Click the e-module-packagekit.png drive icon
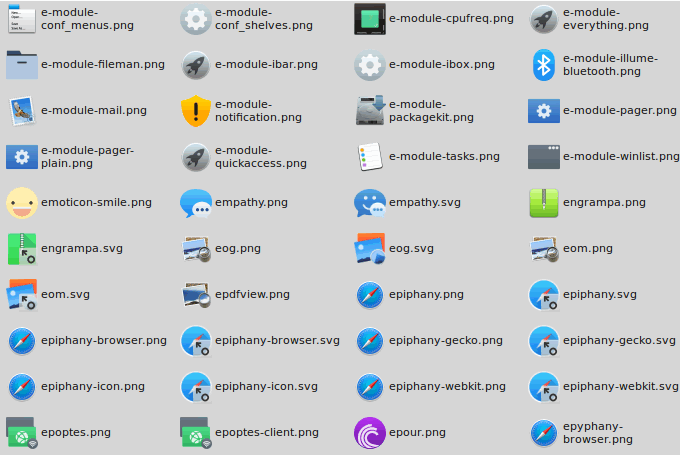The image size is (680, 455). tap(370, 111)
